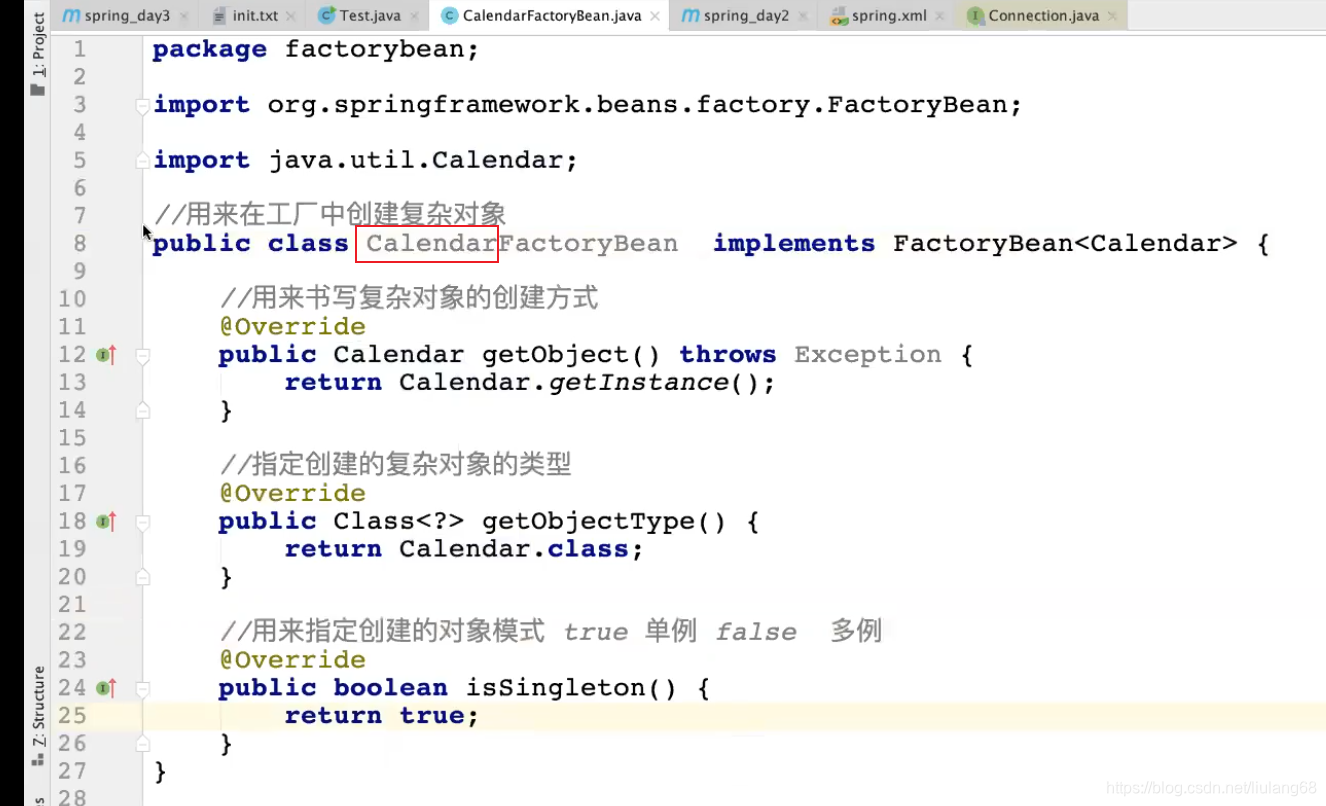Open the 1: Project tool window

point(38,54)
